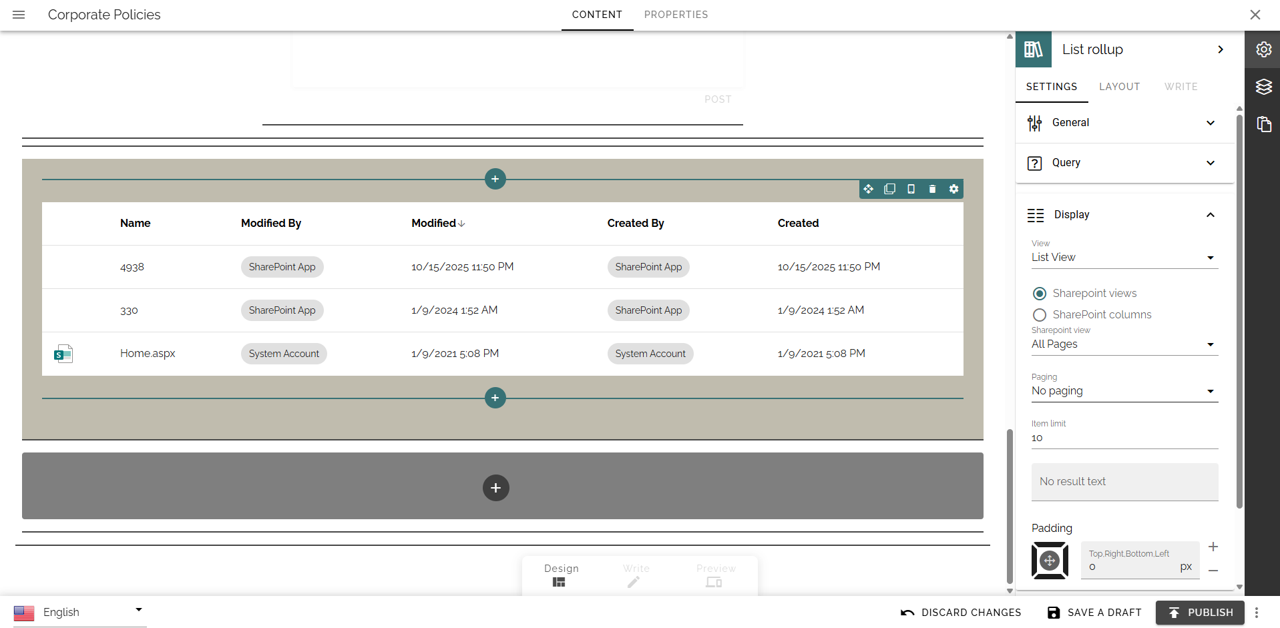Open the 4938 list item
This screenshot has width=1280, height=628.
click(x=132, y=267)
